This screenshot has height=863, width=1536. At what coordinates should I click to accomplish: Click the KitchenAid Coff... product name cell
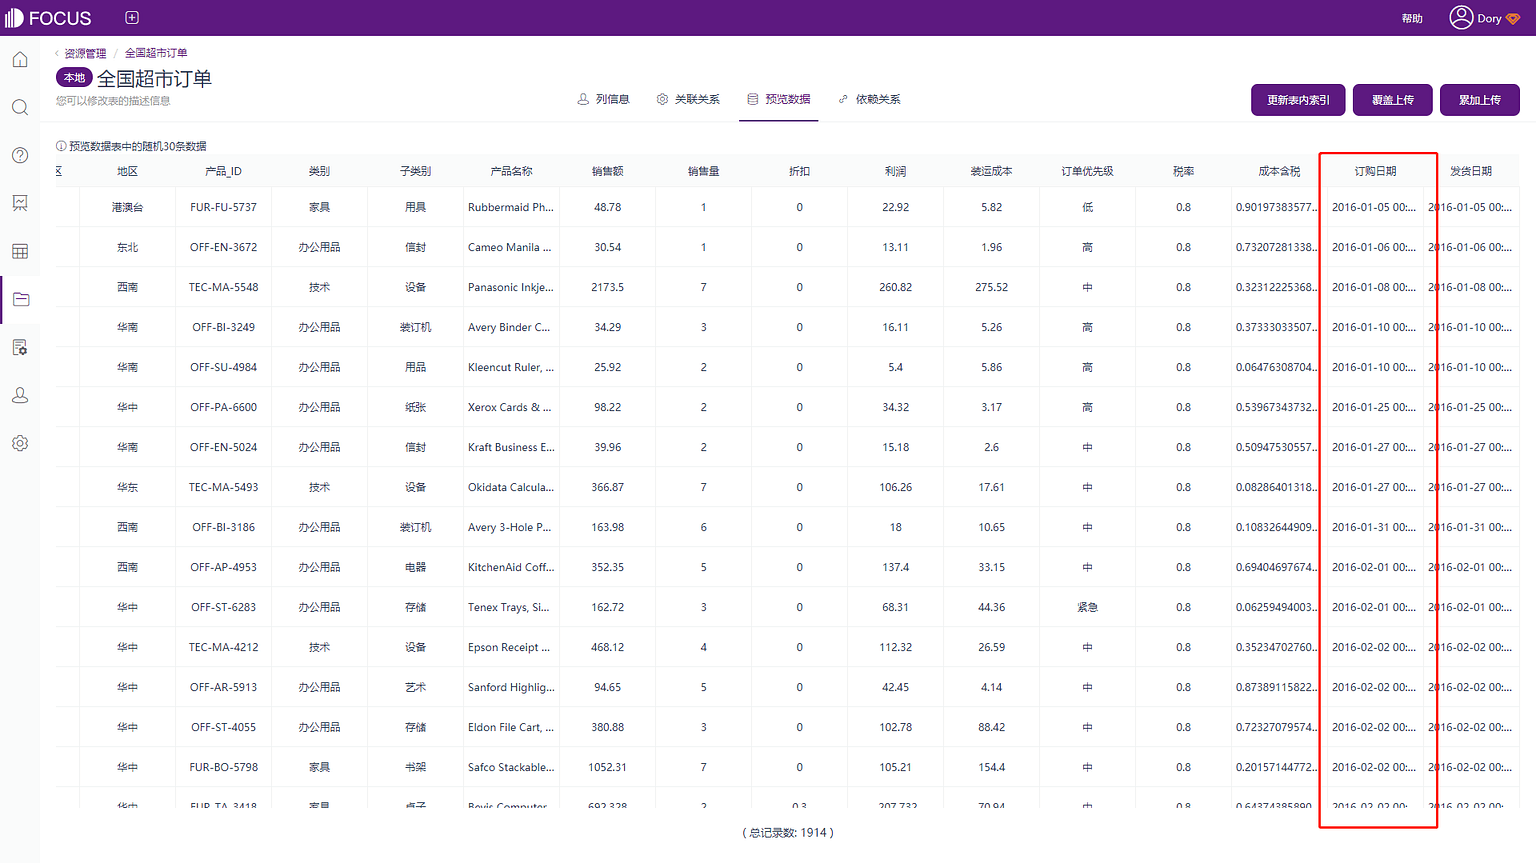511,567
